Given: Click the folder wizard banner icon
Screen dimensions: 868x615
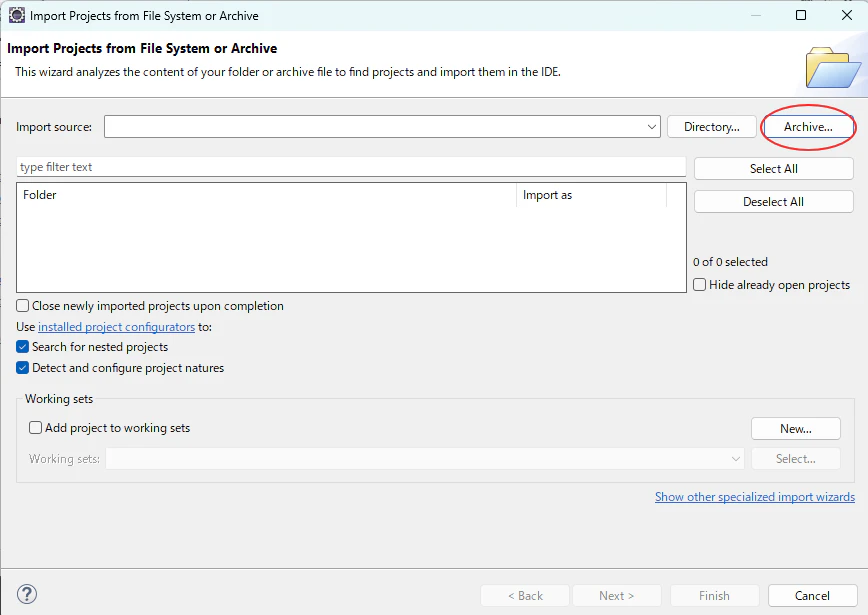Looking at the screenshot, I should tap(833, 67).
